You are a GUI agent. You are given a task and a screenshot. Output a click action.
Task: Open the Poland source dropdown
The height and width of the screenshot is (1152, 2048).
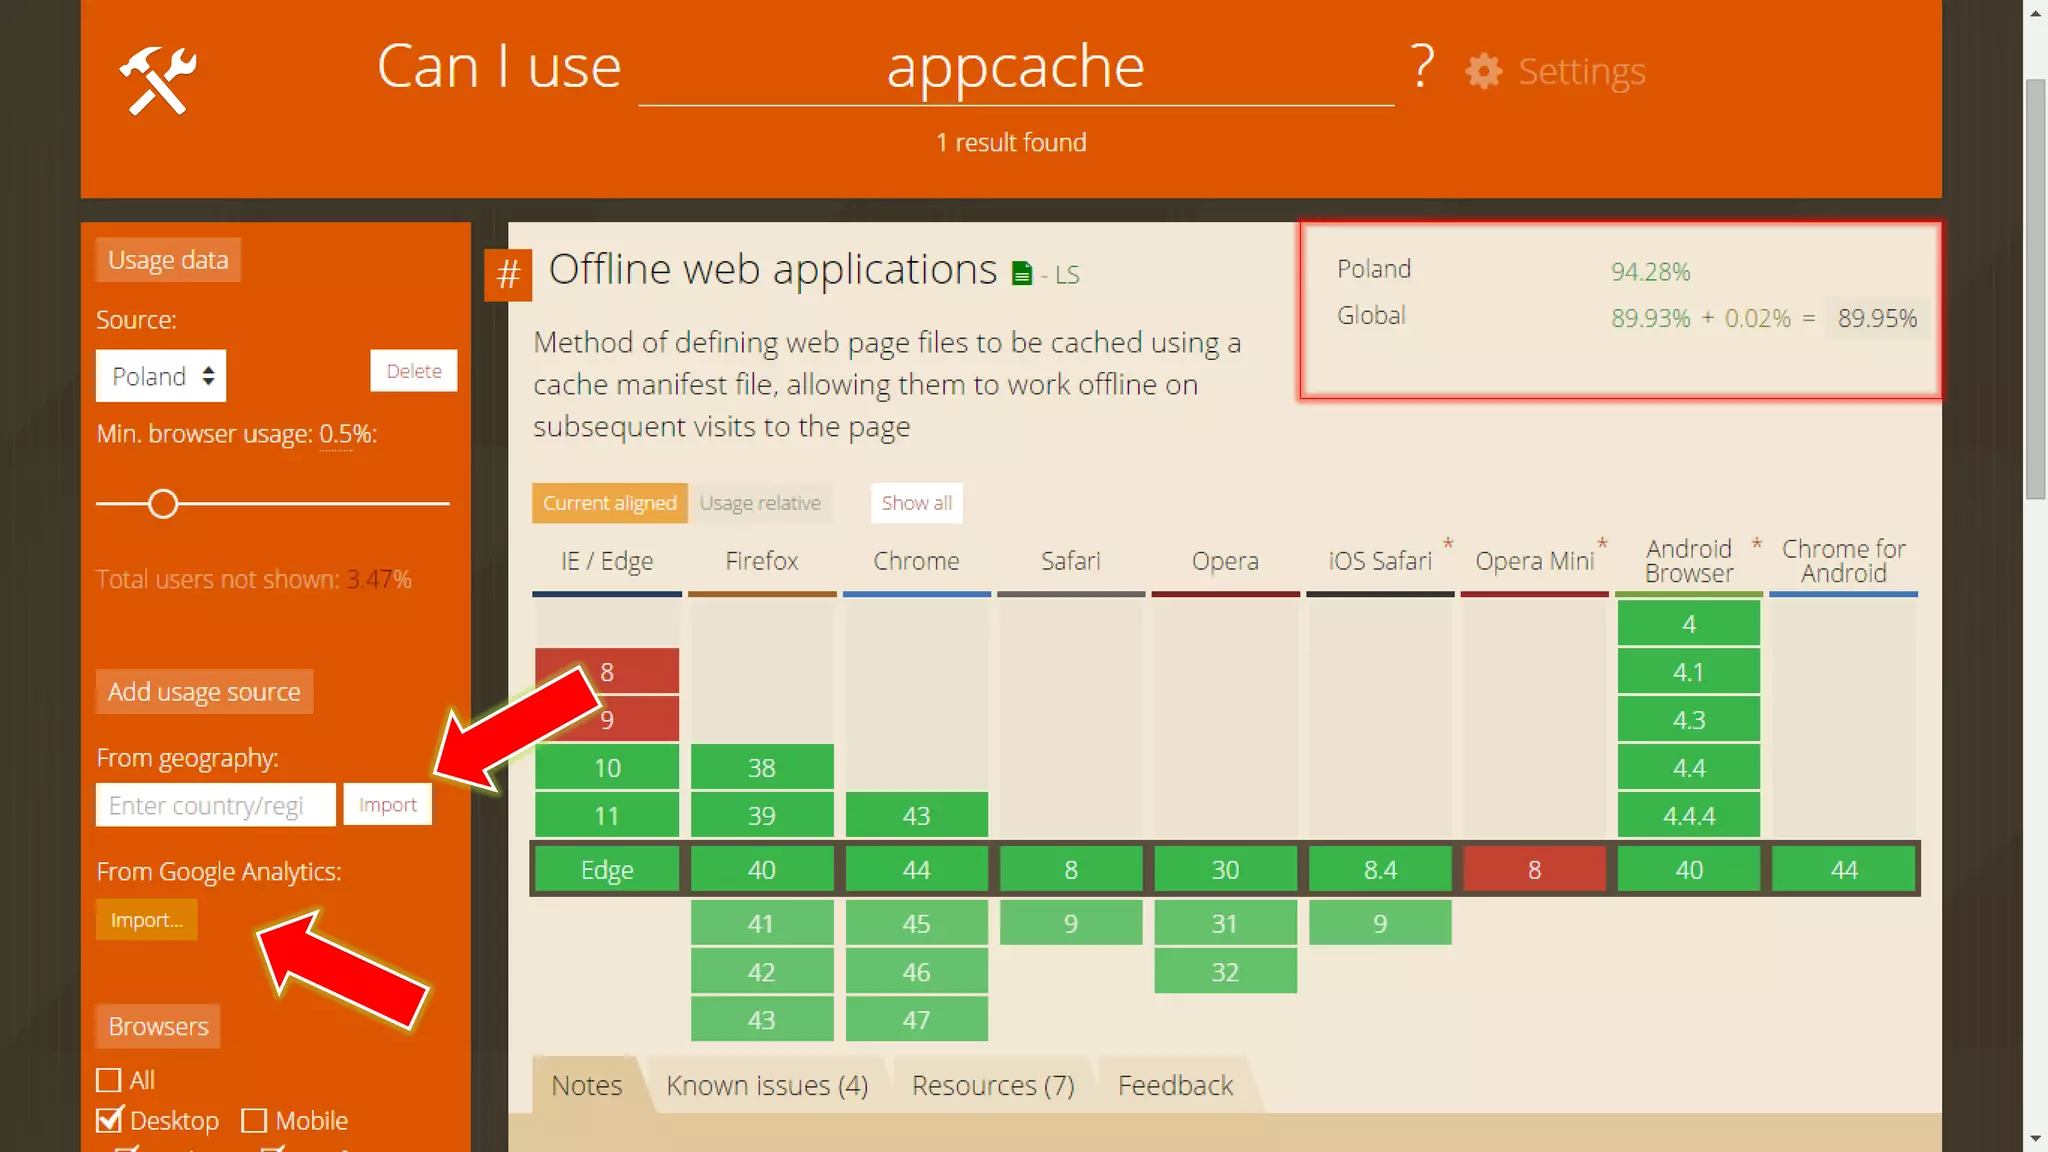(161, 376)
